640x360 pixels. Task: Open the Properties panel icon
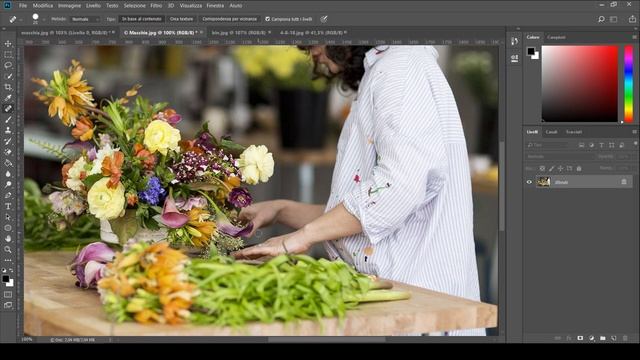[x=514, y=58]
